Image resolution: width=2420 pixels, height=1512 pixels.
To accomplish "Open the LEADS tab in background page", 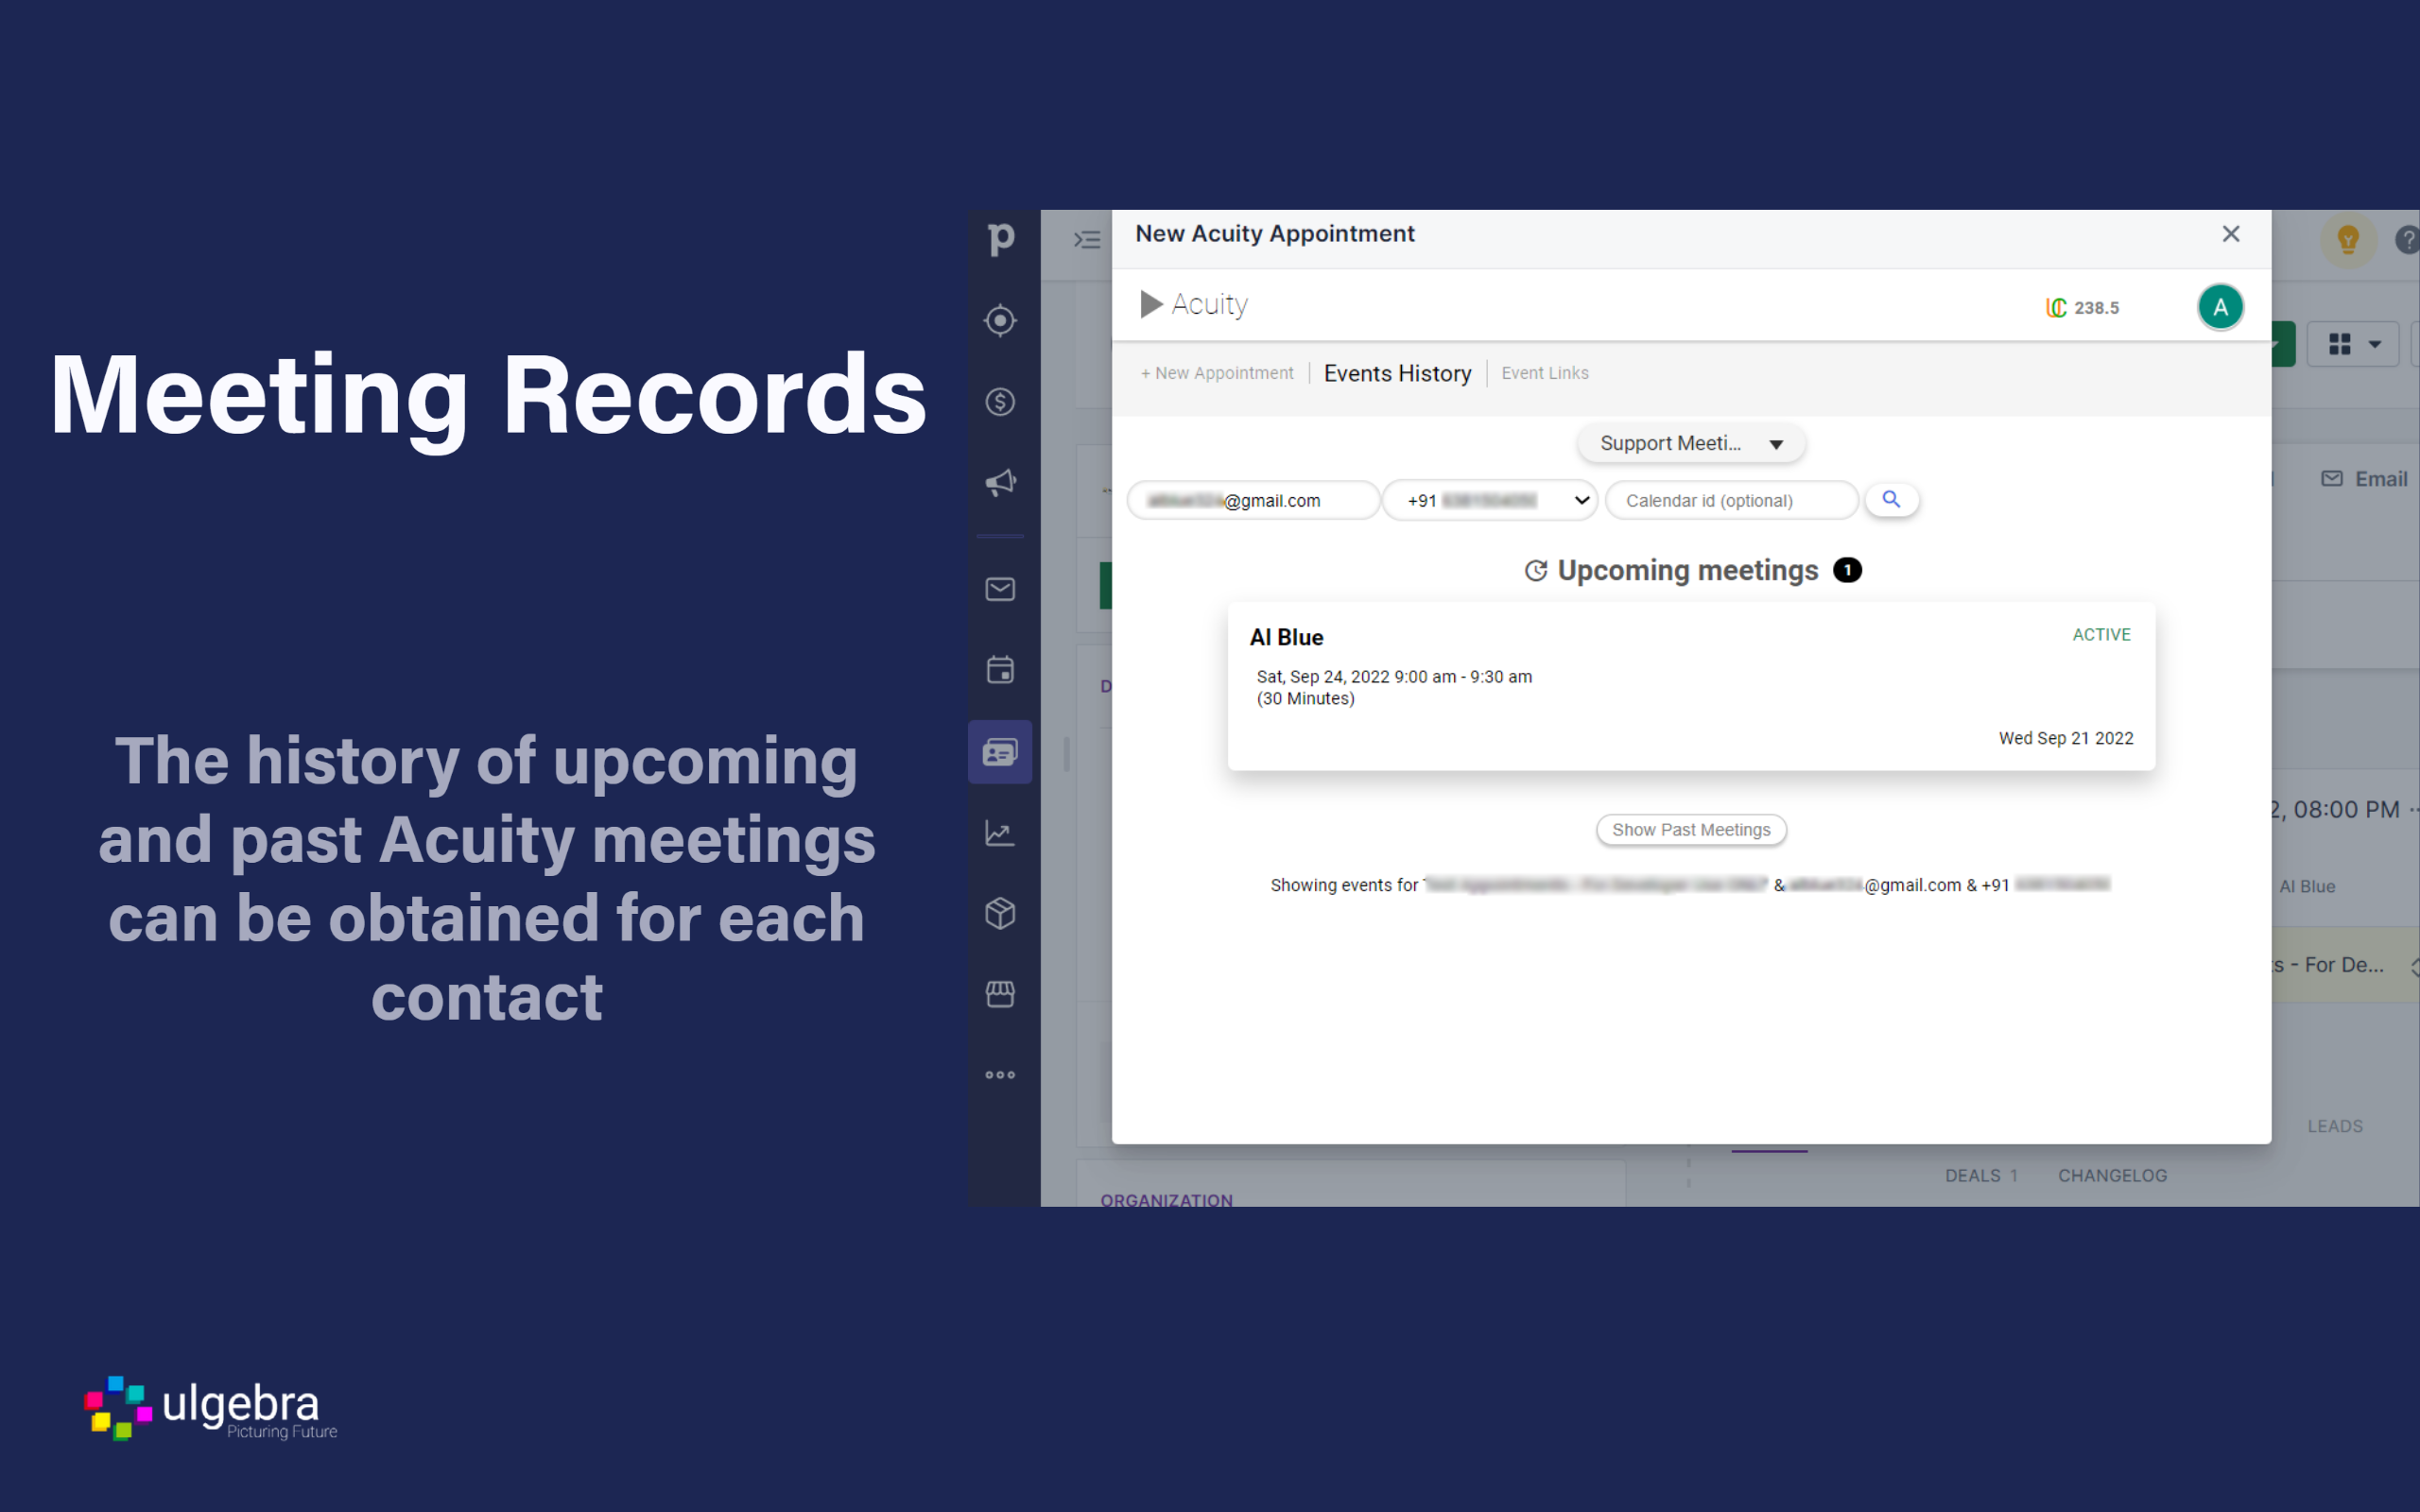I will [x=2335, y=1126].
